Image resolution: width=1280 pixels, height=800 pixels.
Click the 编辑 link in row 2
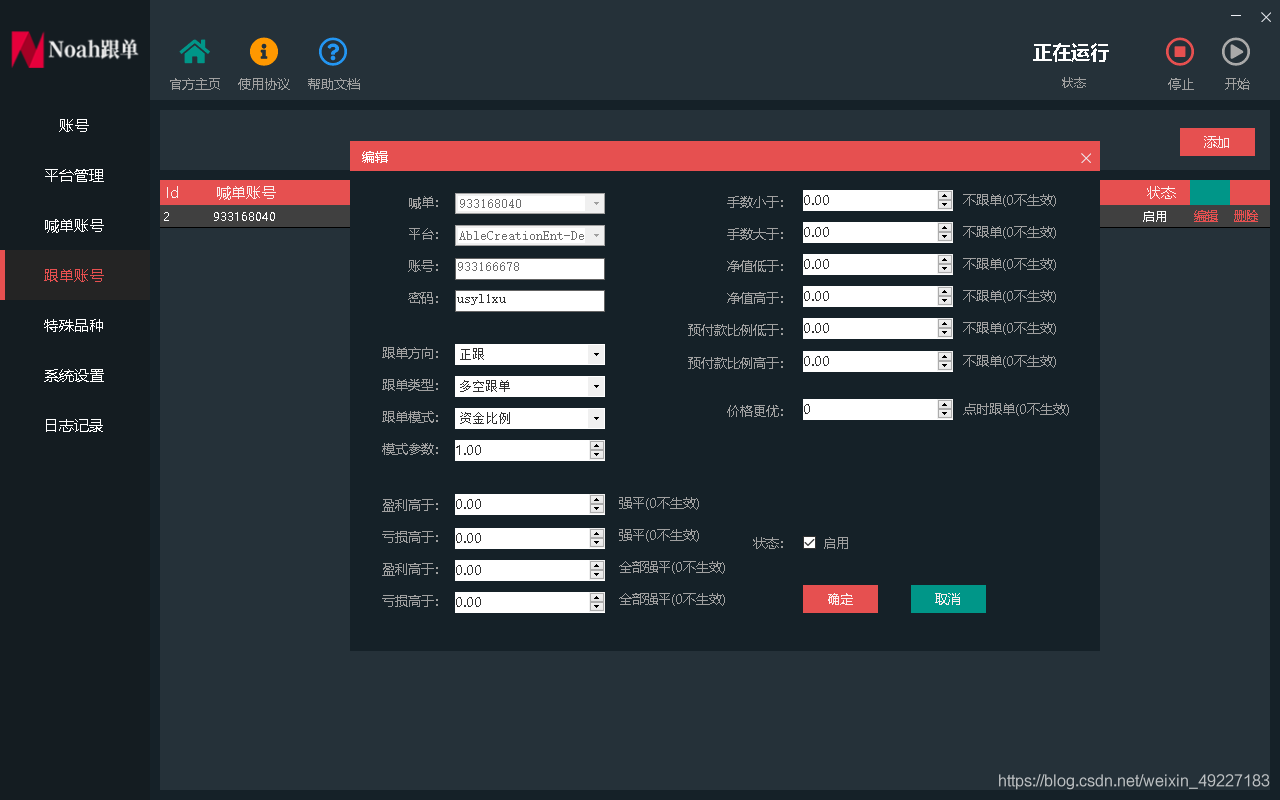click(x=1206, y=216)
